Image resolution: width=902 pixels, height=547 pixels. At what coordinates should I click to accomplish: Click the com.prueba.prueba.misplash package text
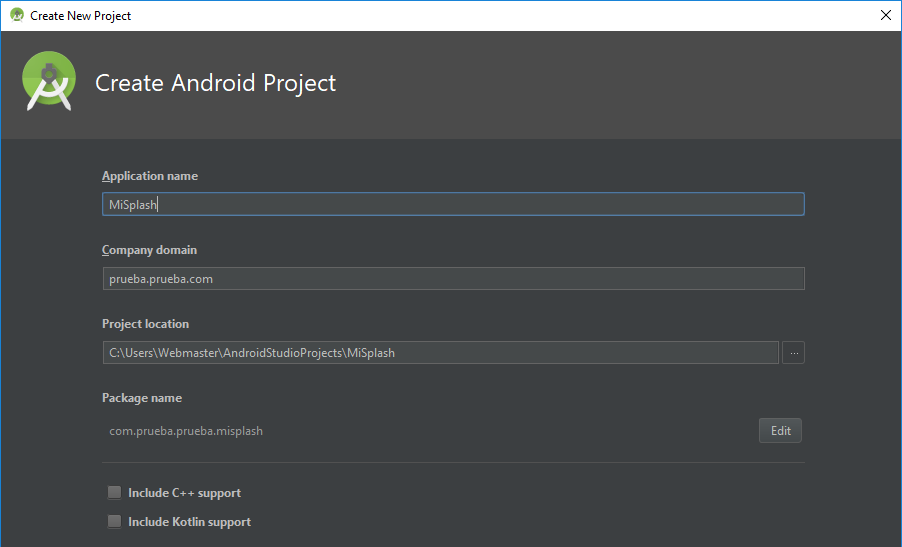pos(186,431)
